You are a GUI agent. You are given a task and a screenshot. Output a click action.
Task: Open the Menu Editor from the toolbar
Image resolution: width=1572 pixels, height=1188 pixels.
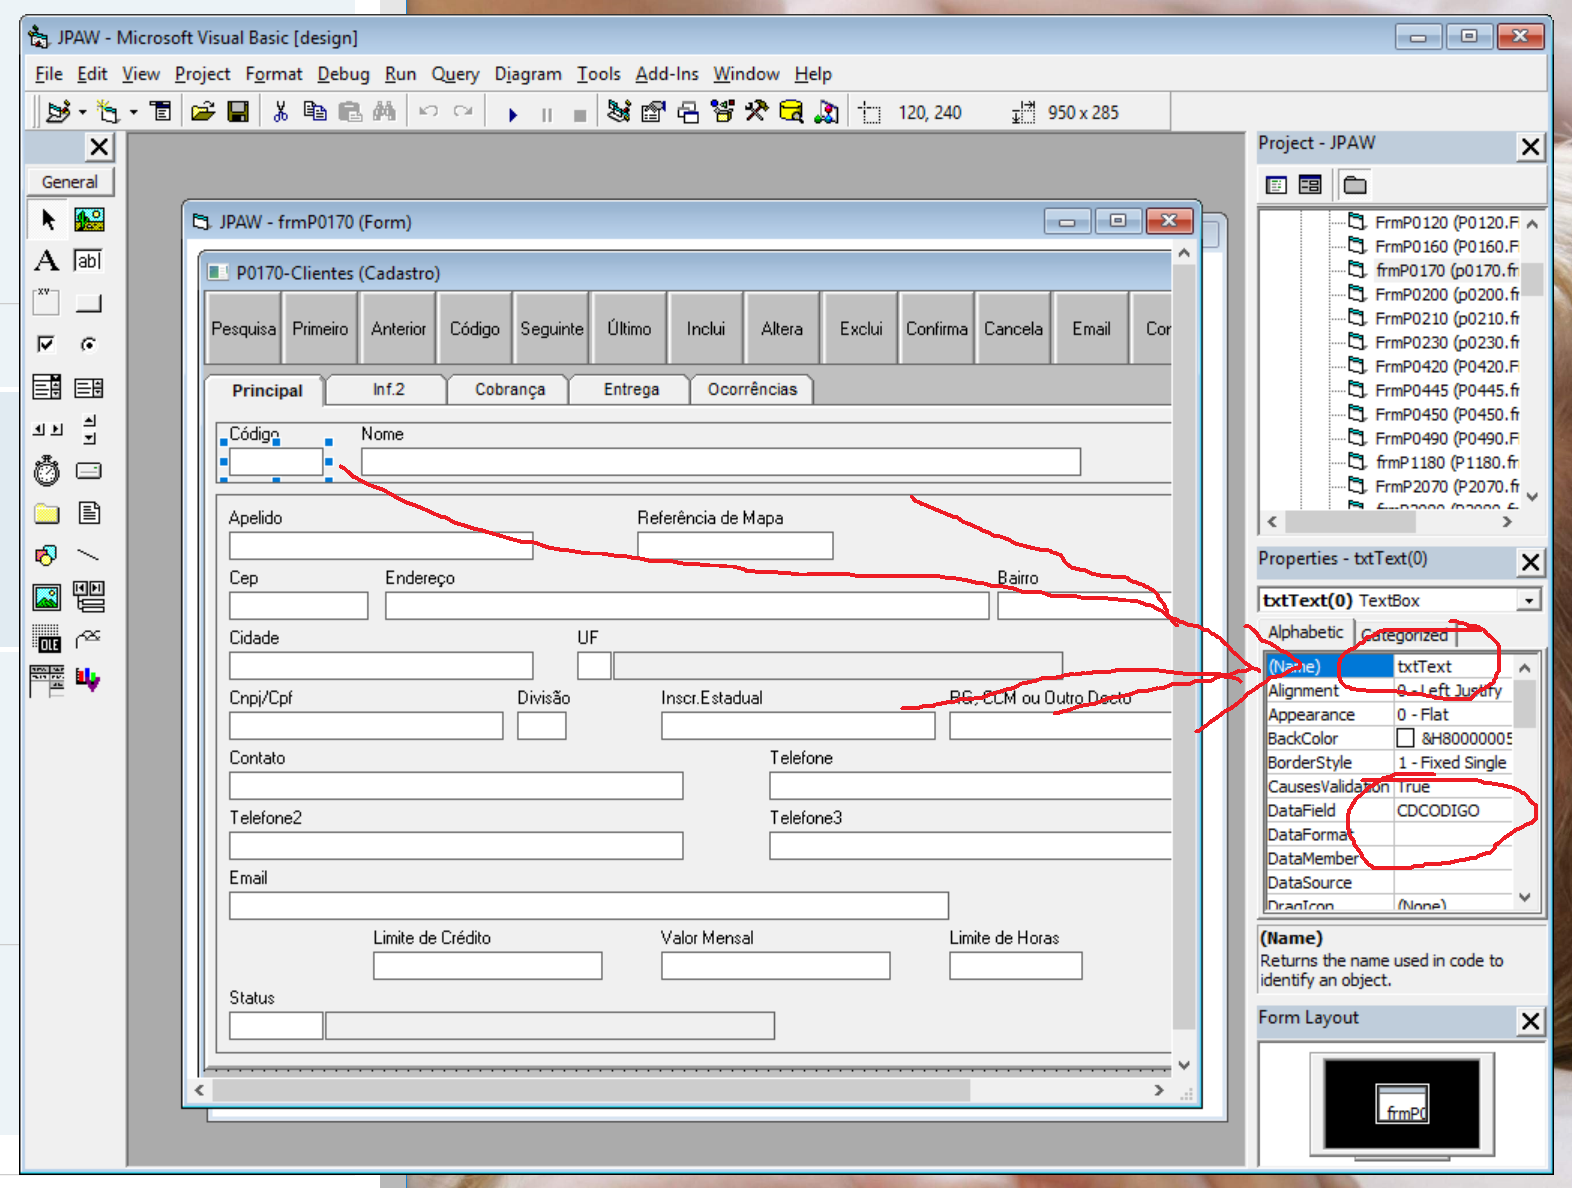161,112
